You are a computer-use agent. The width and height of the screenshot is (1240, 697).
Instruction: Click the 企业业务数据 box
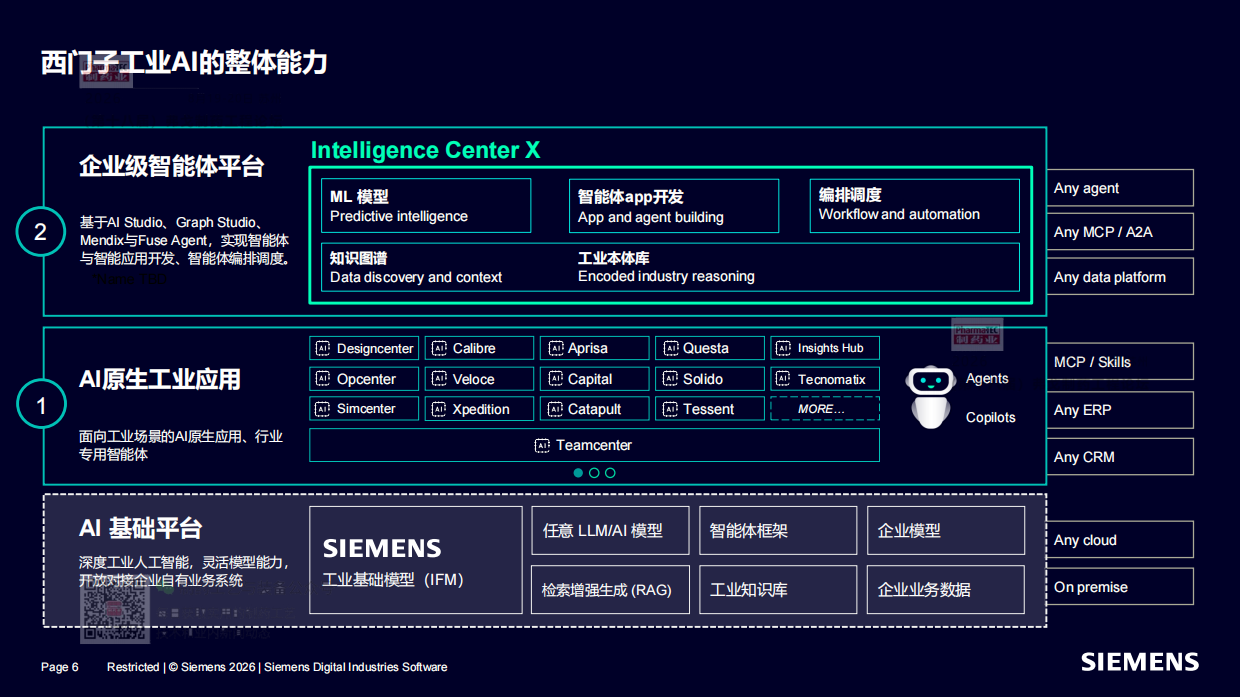pyautogui.click(x=945, y=590)
